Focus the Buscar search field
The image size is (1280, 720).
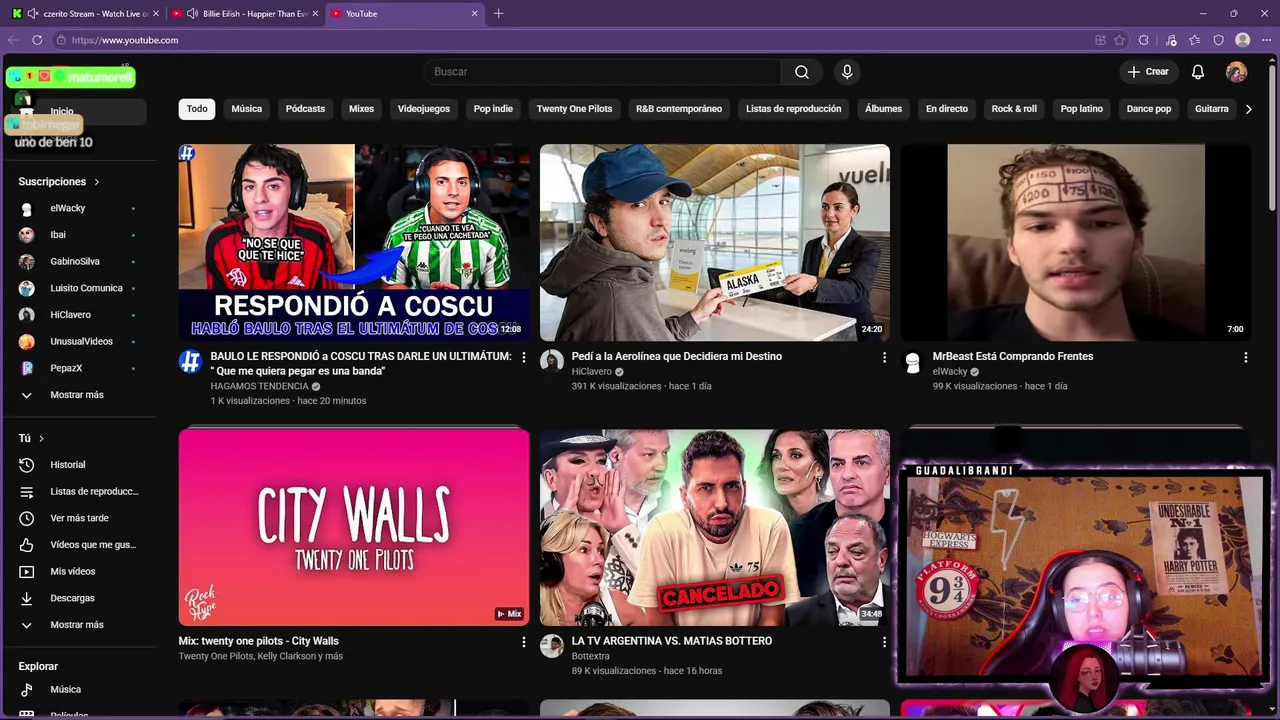click(x=603, y=72)
